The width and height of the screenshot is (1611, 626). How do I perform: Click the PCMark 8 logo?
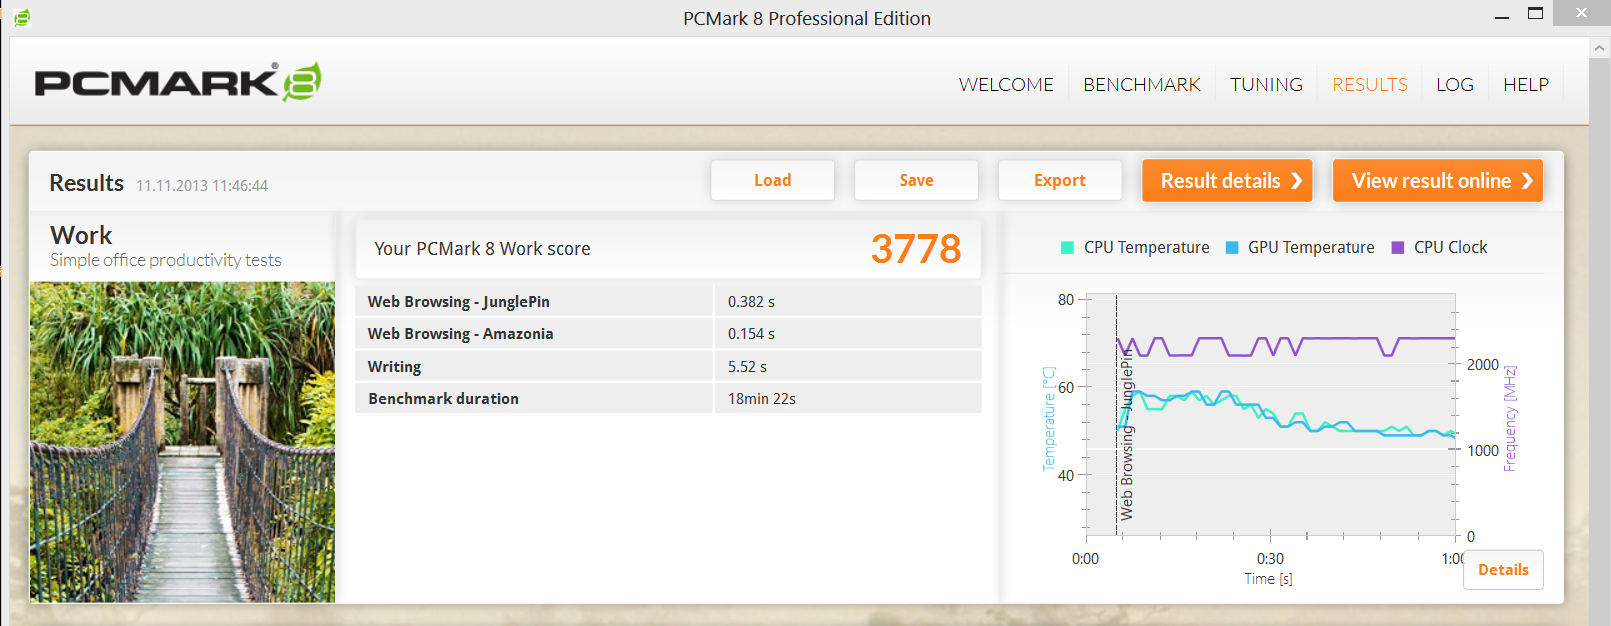[178, 82]
